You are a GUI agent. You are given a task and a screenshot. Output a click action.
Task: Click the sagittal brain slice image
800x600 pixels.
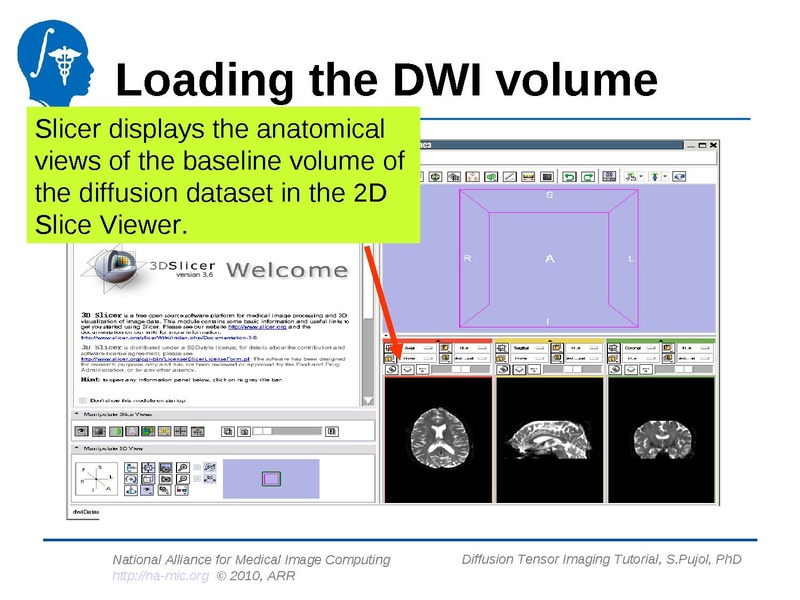click(549, 439)
